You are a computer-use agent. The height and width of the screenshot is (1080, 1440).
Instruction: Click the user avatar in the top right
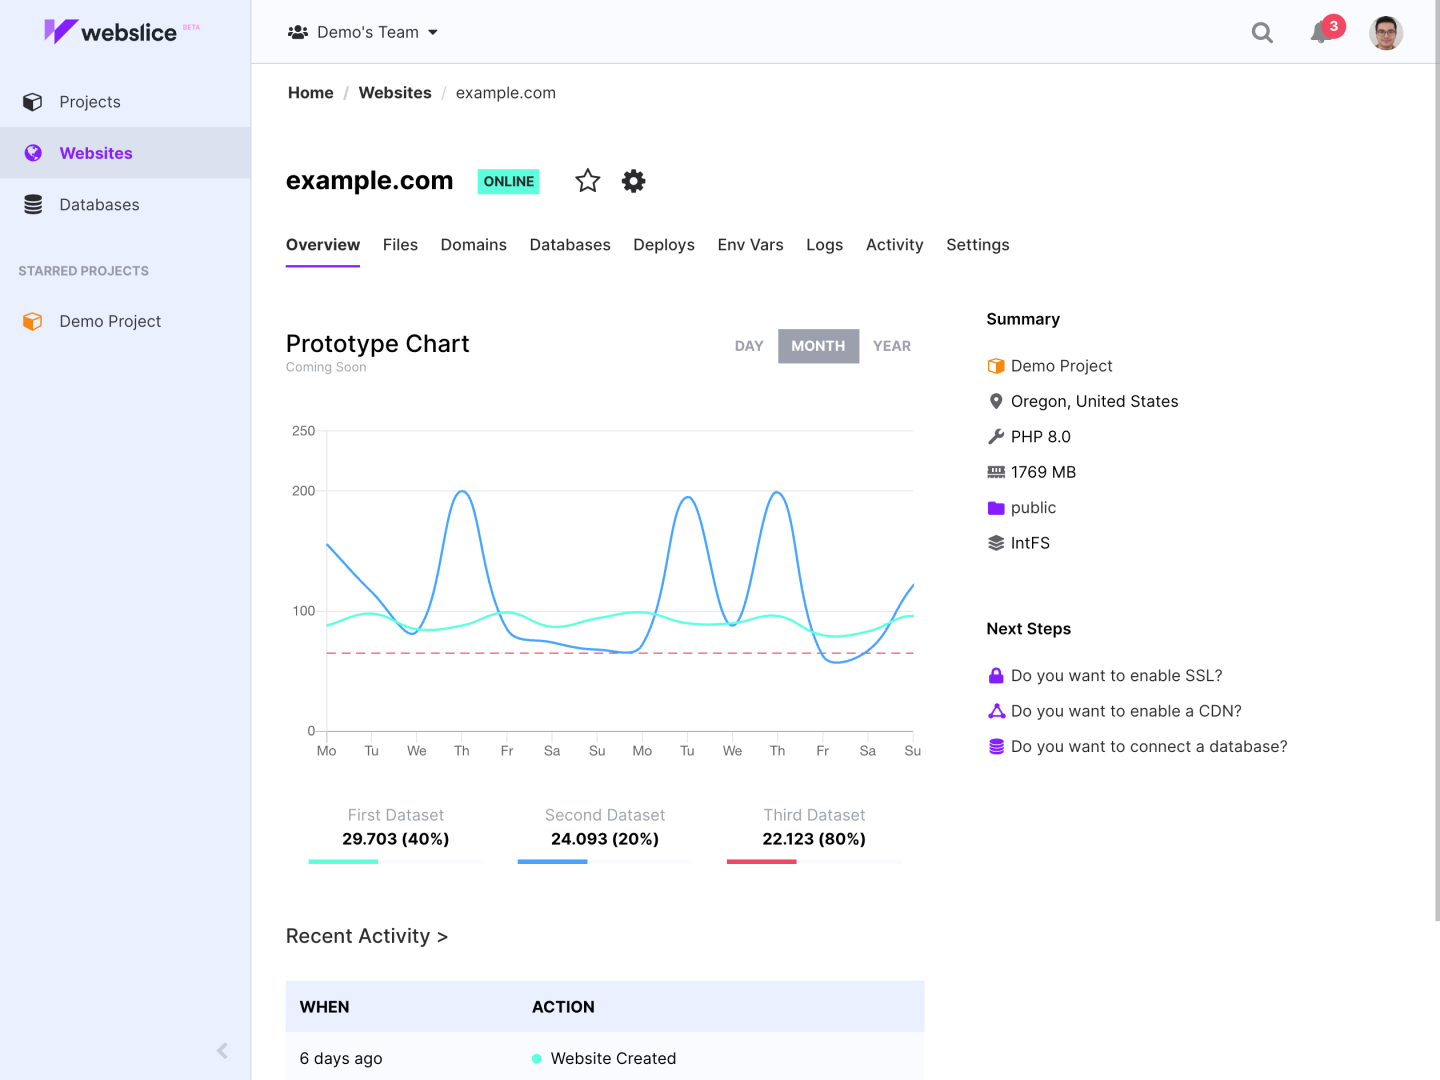[1386, 32]
